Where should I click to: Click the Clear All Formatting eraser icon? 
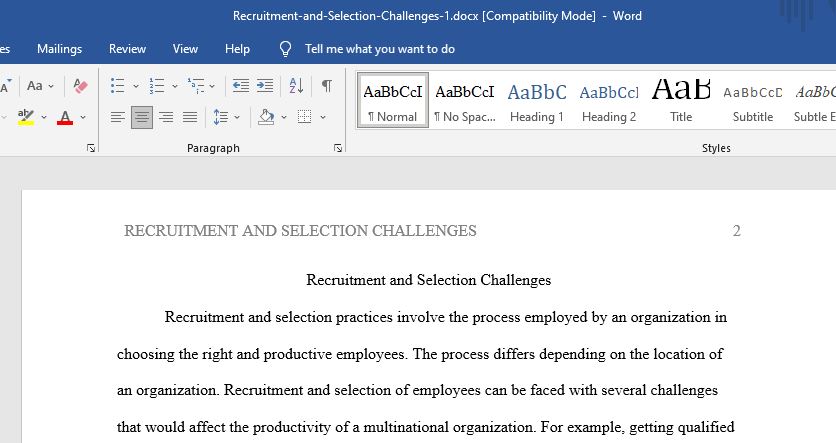[x=81, y=86]
